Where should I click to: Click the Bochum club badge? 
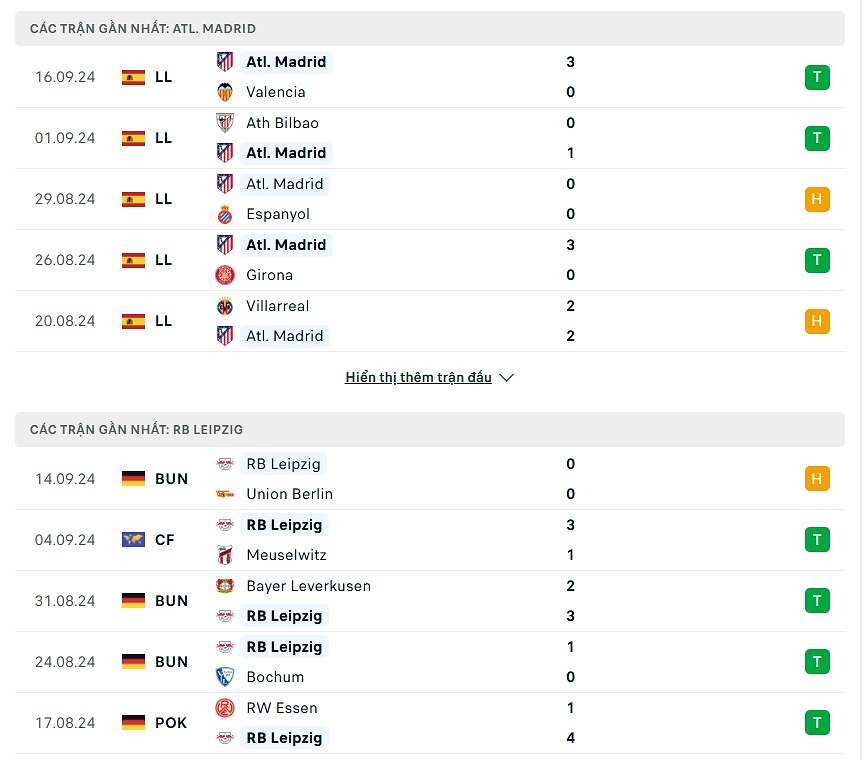[225, 677]
